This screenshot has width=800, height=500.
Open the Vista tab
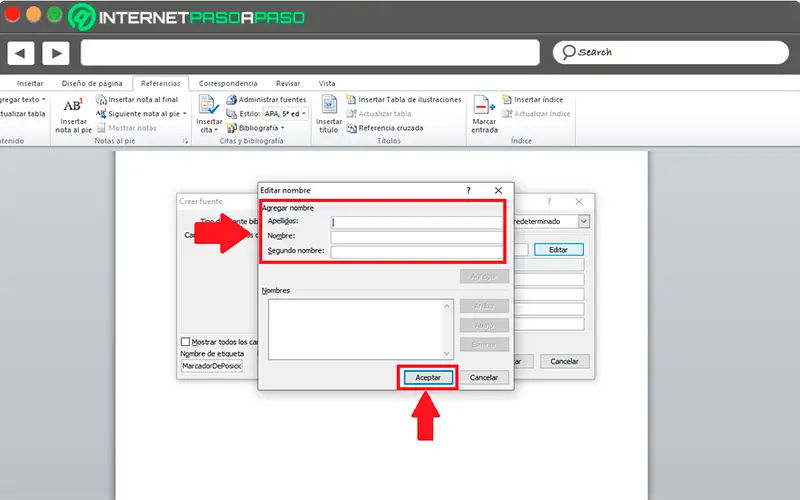tap(327, 83)
